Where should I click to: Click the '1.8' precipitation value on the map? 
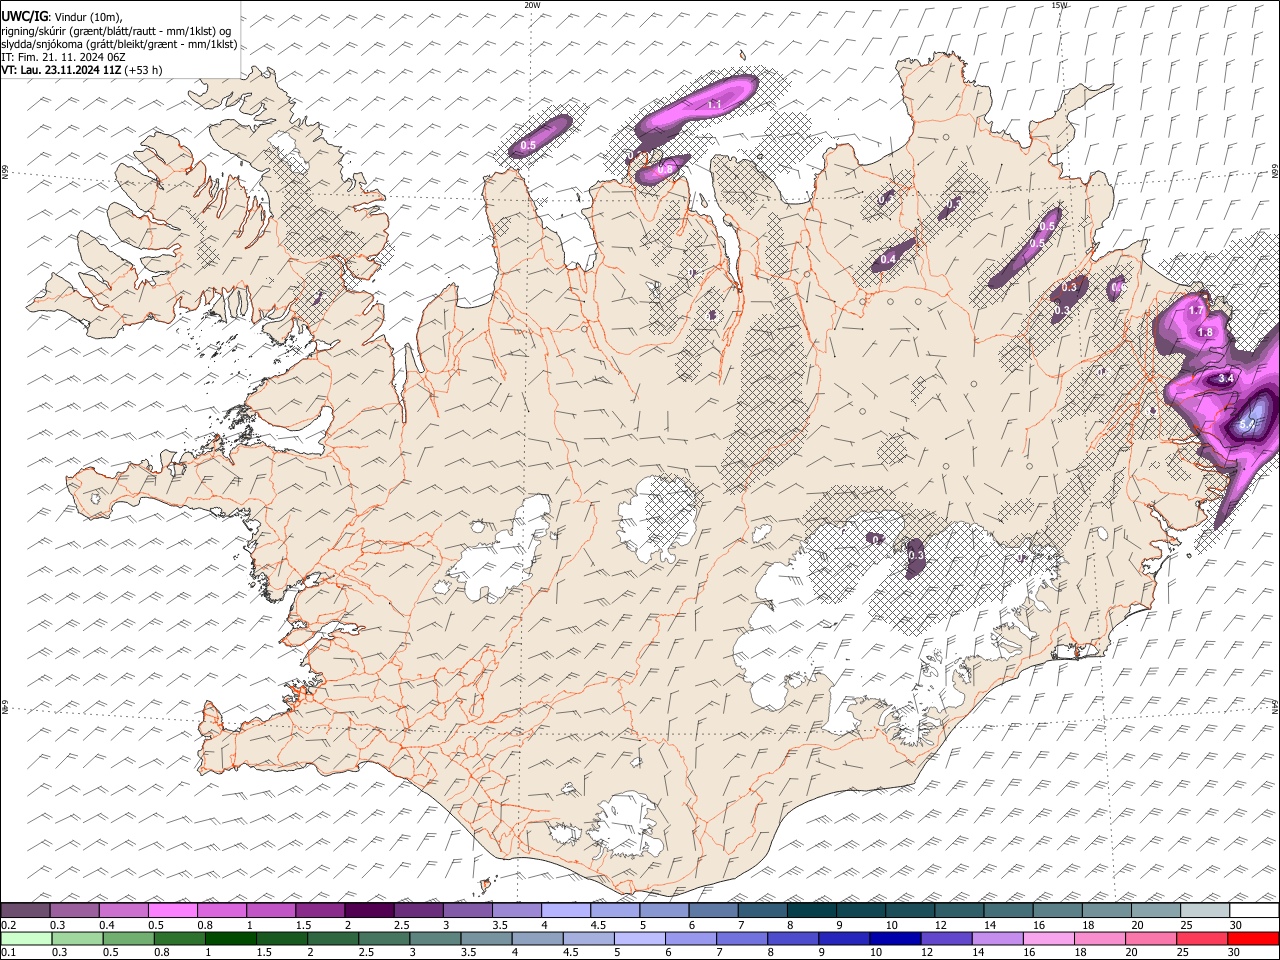pos(1205,332)
